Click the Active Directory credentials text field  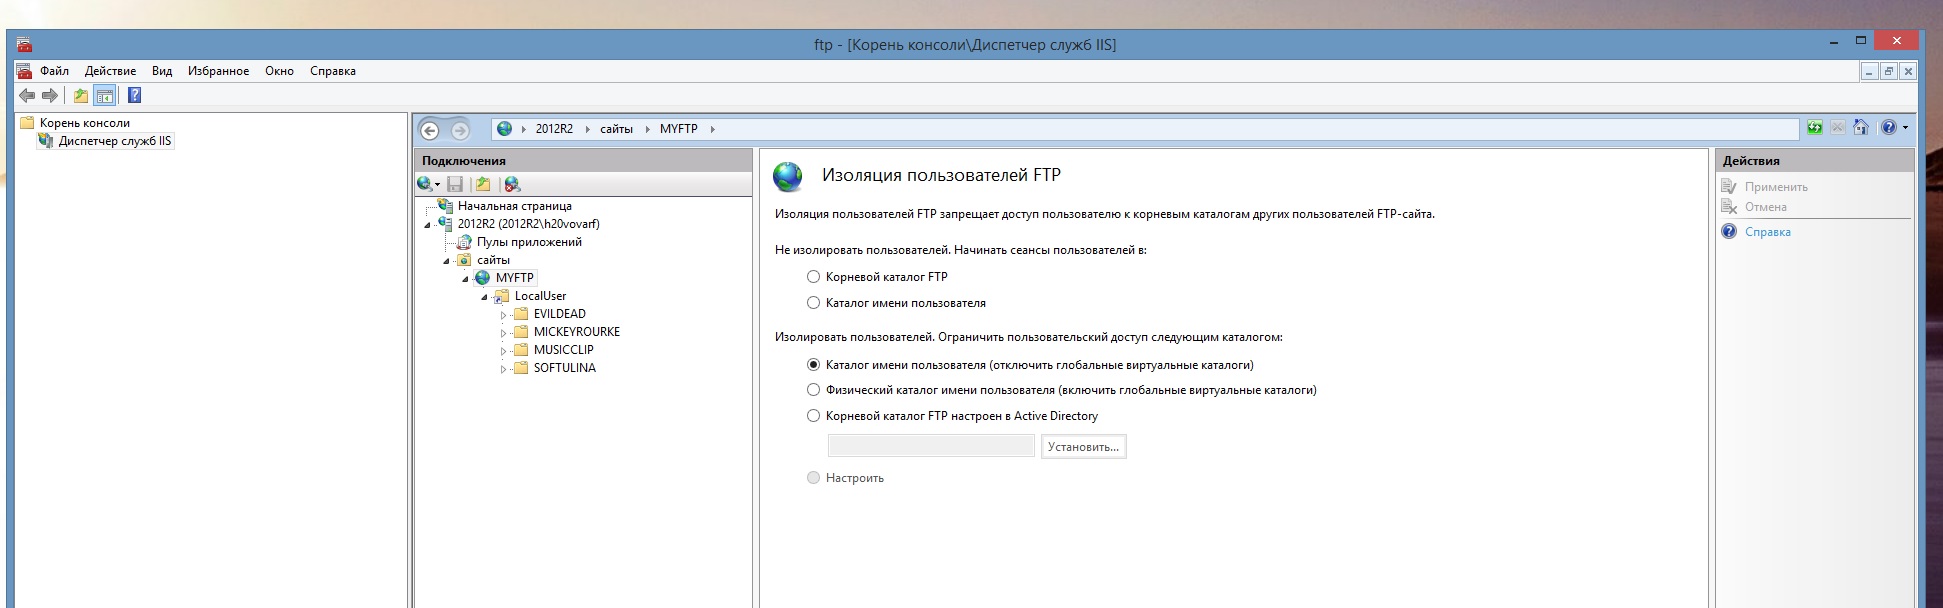pyautogui.click(x=931, y=446)
